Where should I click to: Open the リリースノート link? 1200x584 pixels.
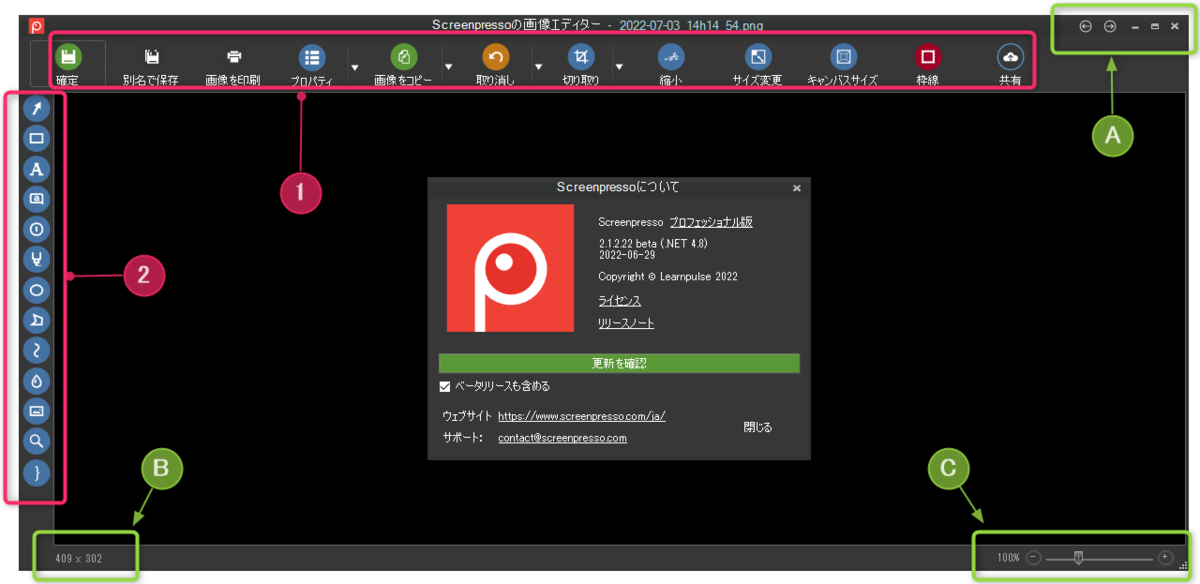tap(626, 323)
